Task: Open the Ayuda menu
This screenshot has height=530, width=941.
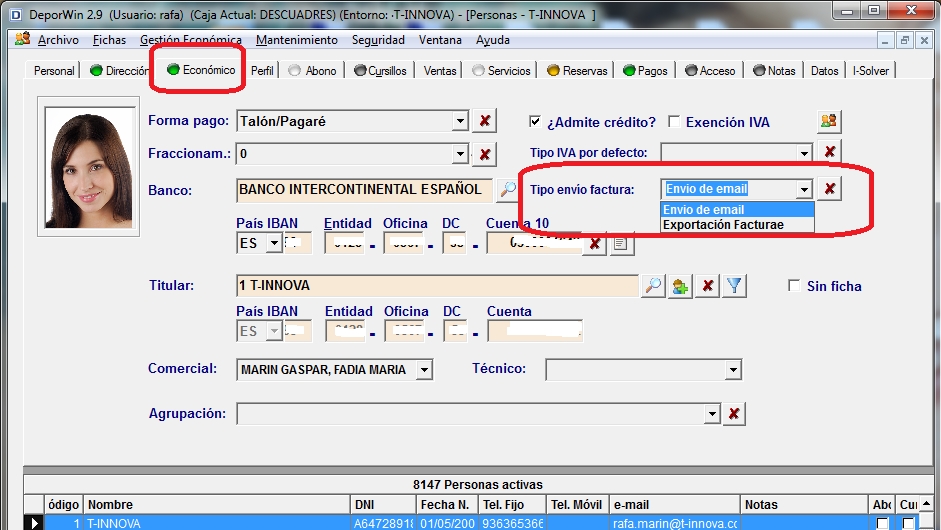Action: coord(493,40)
